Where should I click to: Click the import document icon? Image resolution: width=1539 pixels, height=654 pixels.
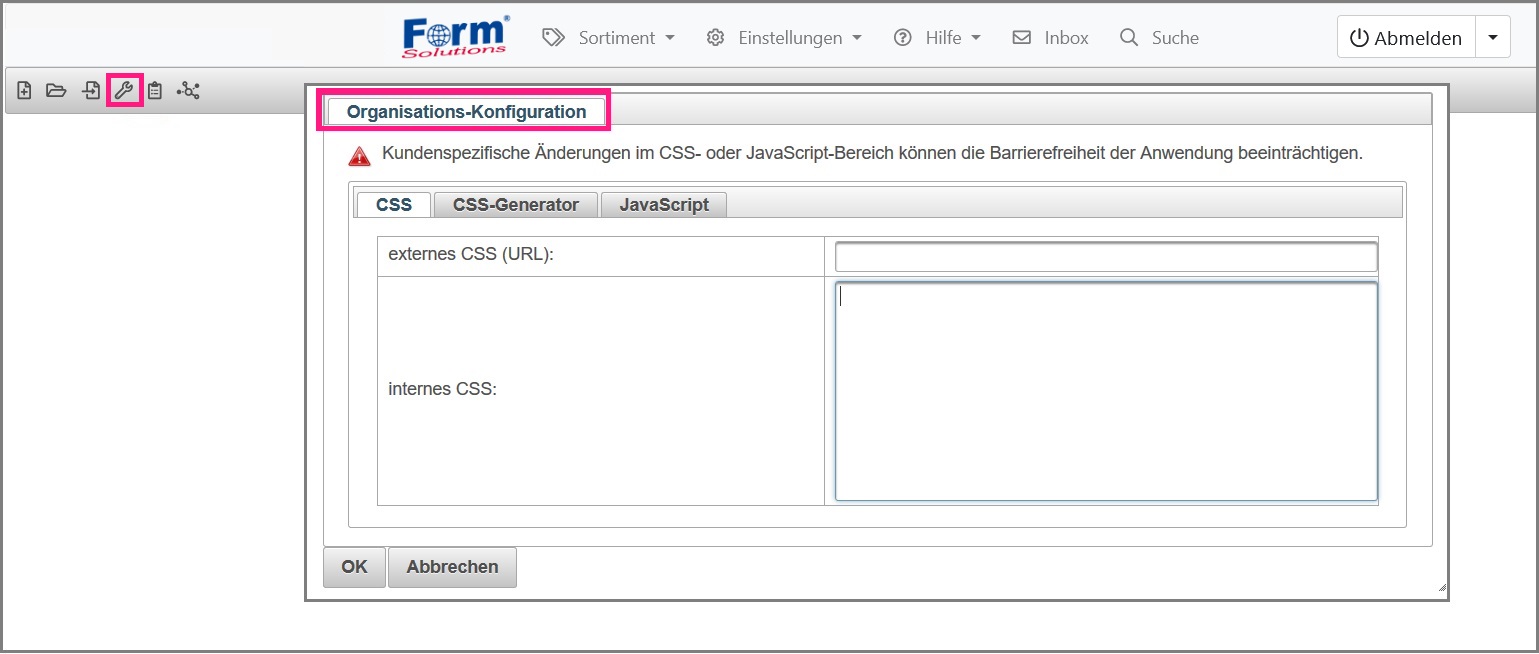[91, 91]
